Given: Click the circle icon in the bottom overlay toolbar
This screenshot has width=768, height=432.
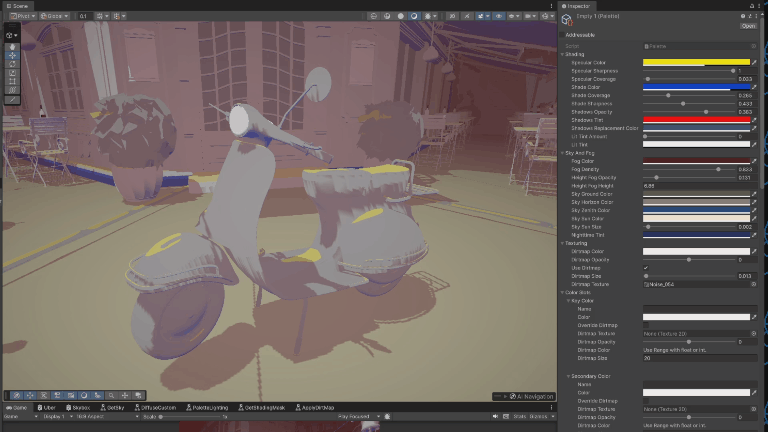Looking at the screenshot, I should (x=84, y=395).
